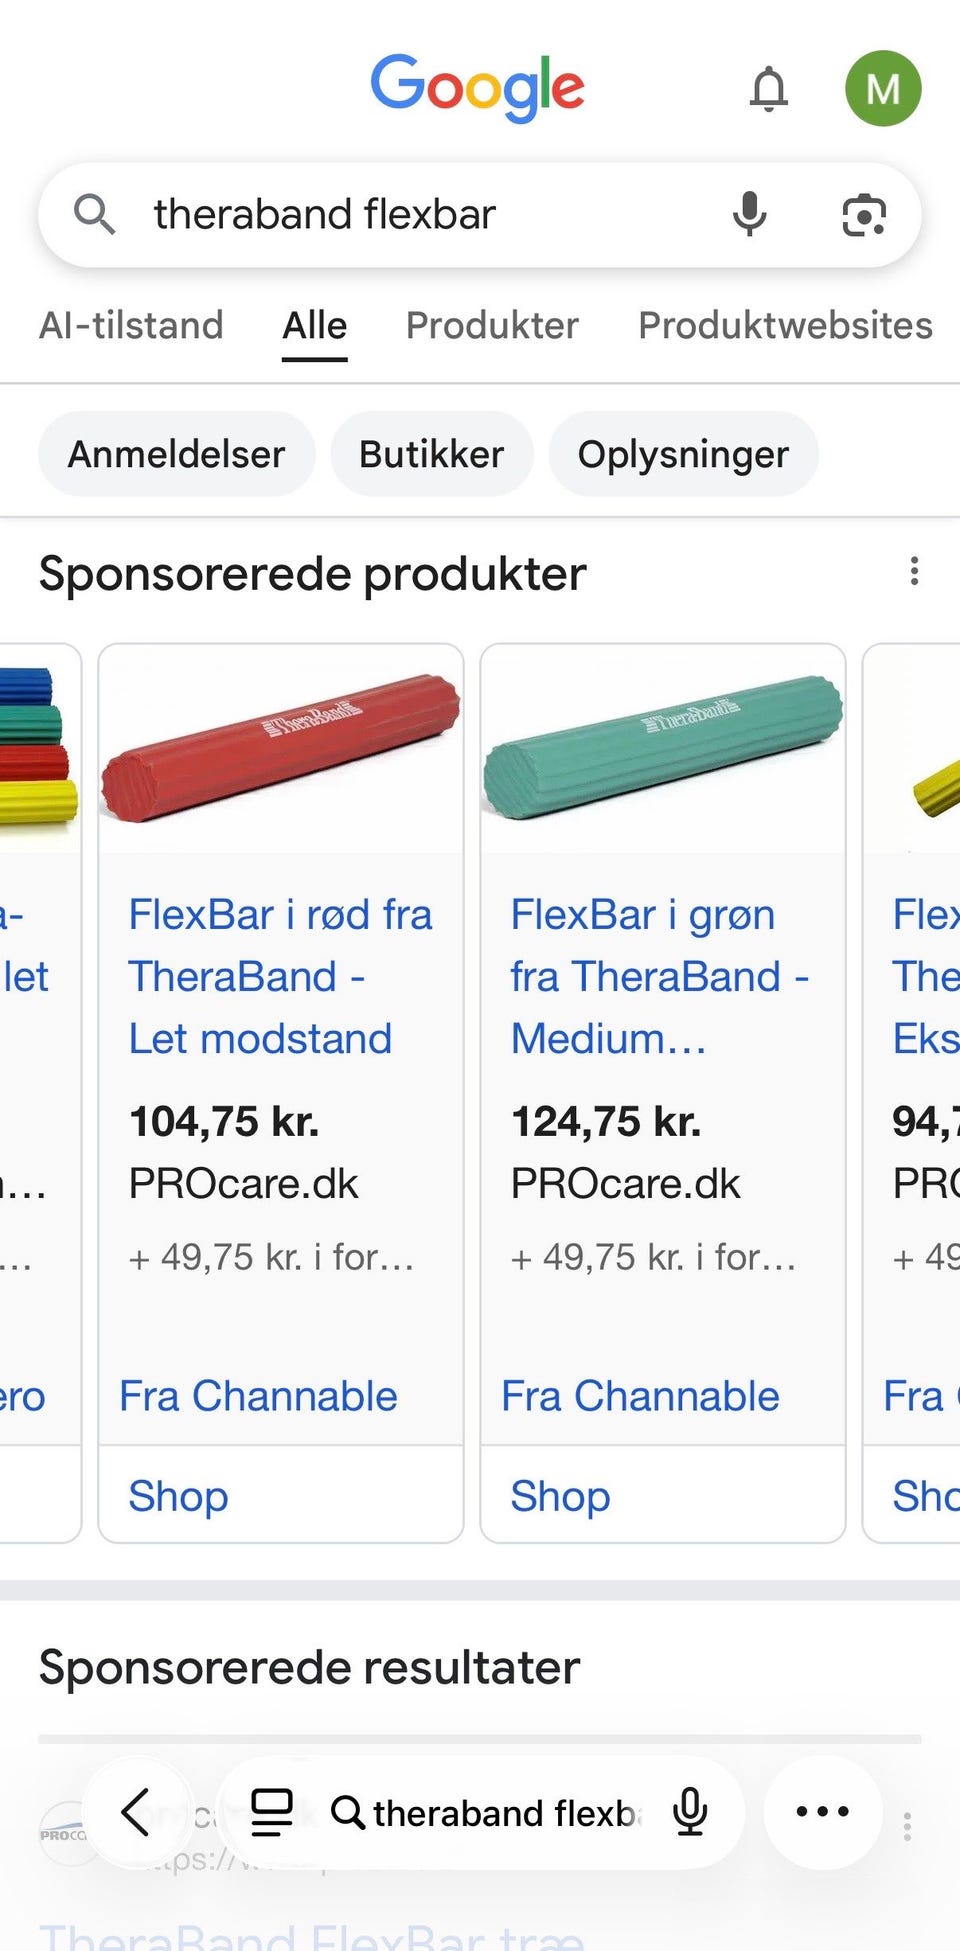Click Shop under the green FlexBar

[560, 1496]
